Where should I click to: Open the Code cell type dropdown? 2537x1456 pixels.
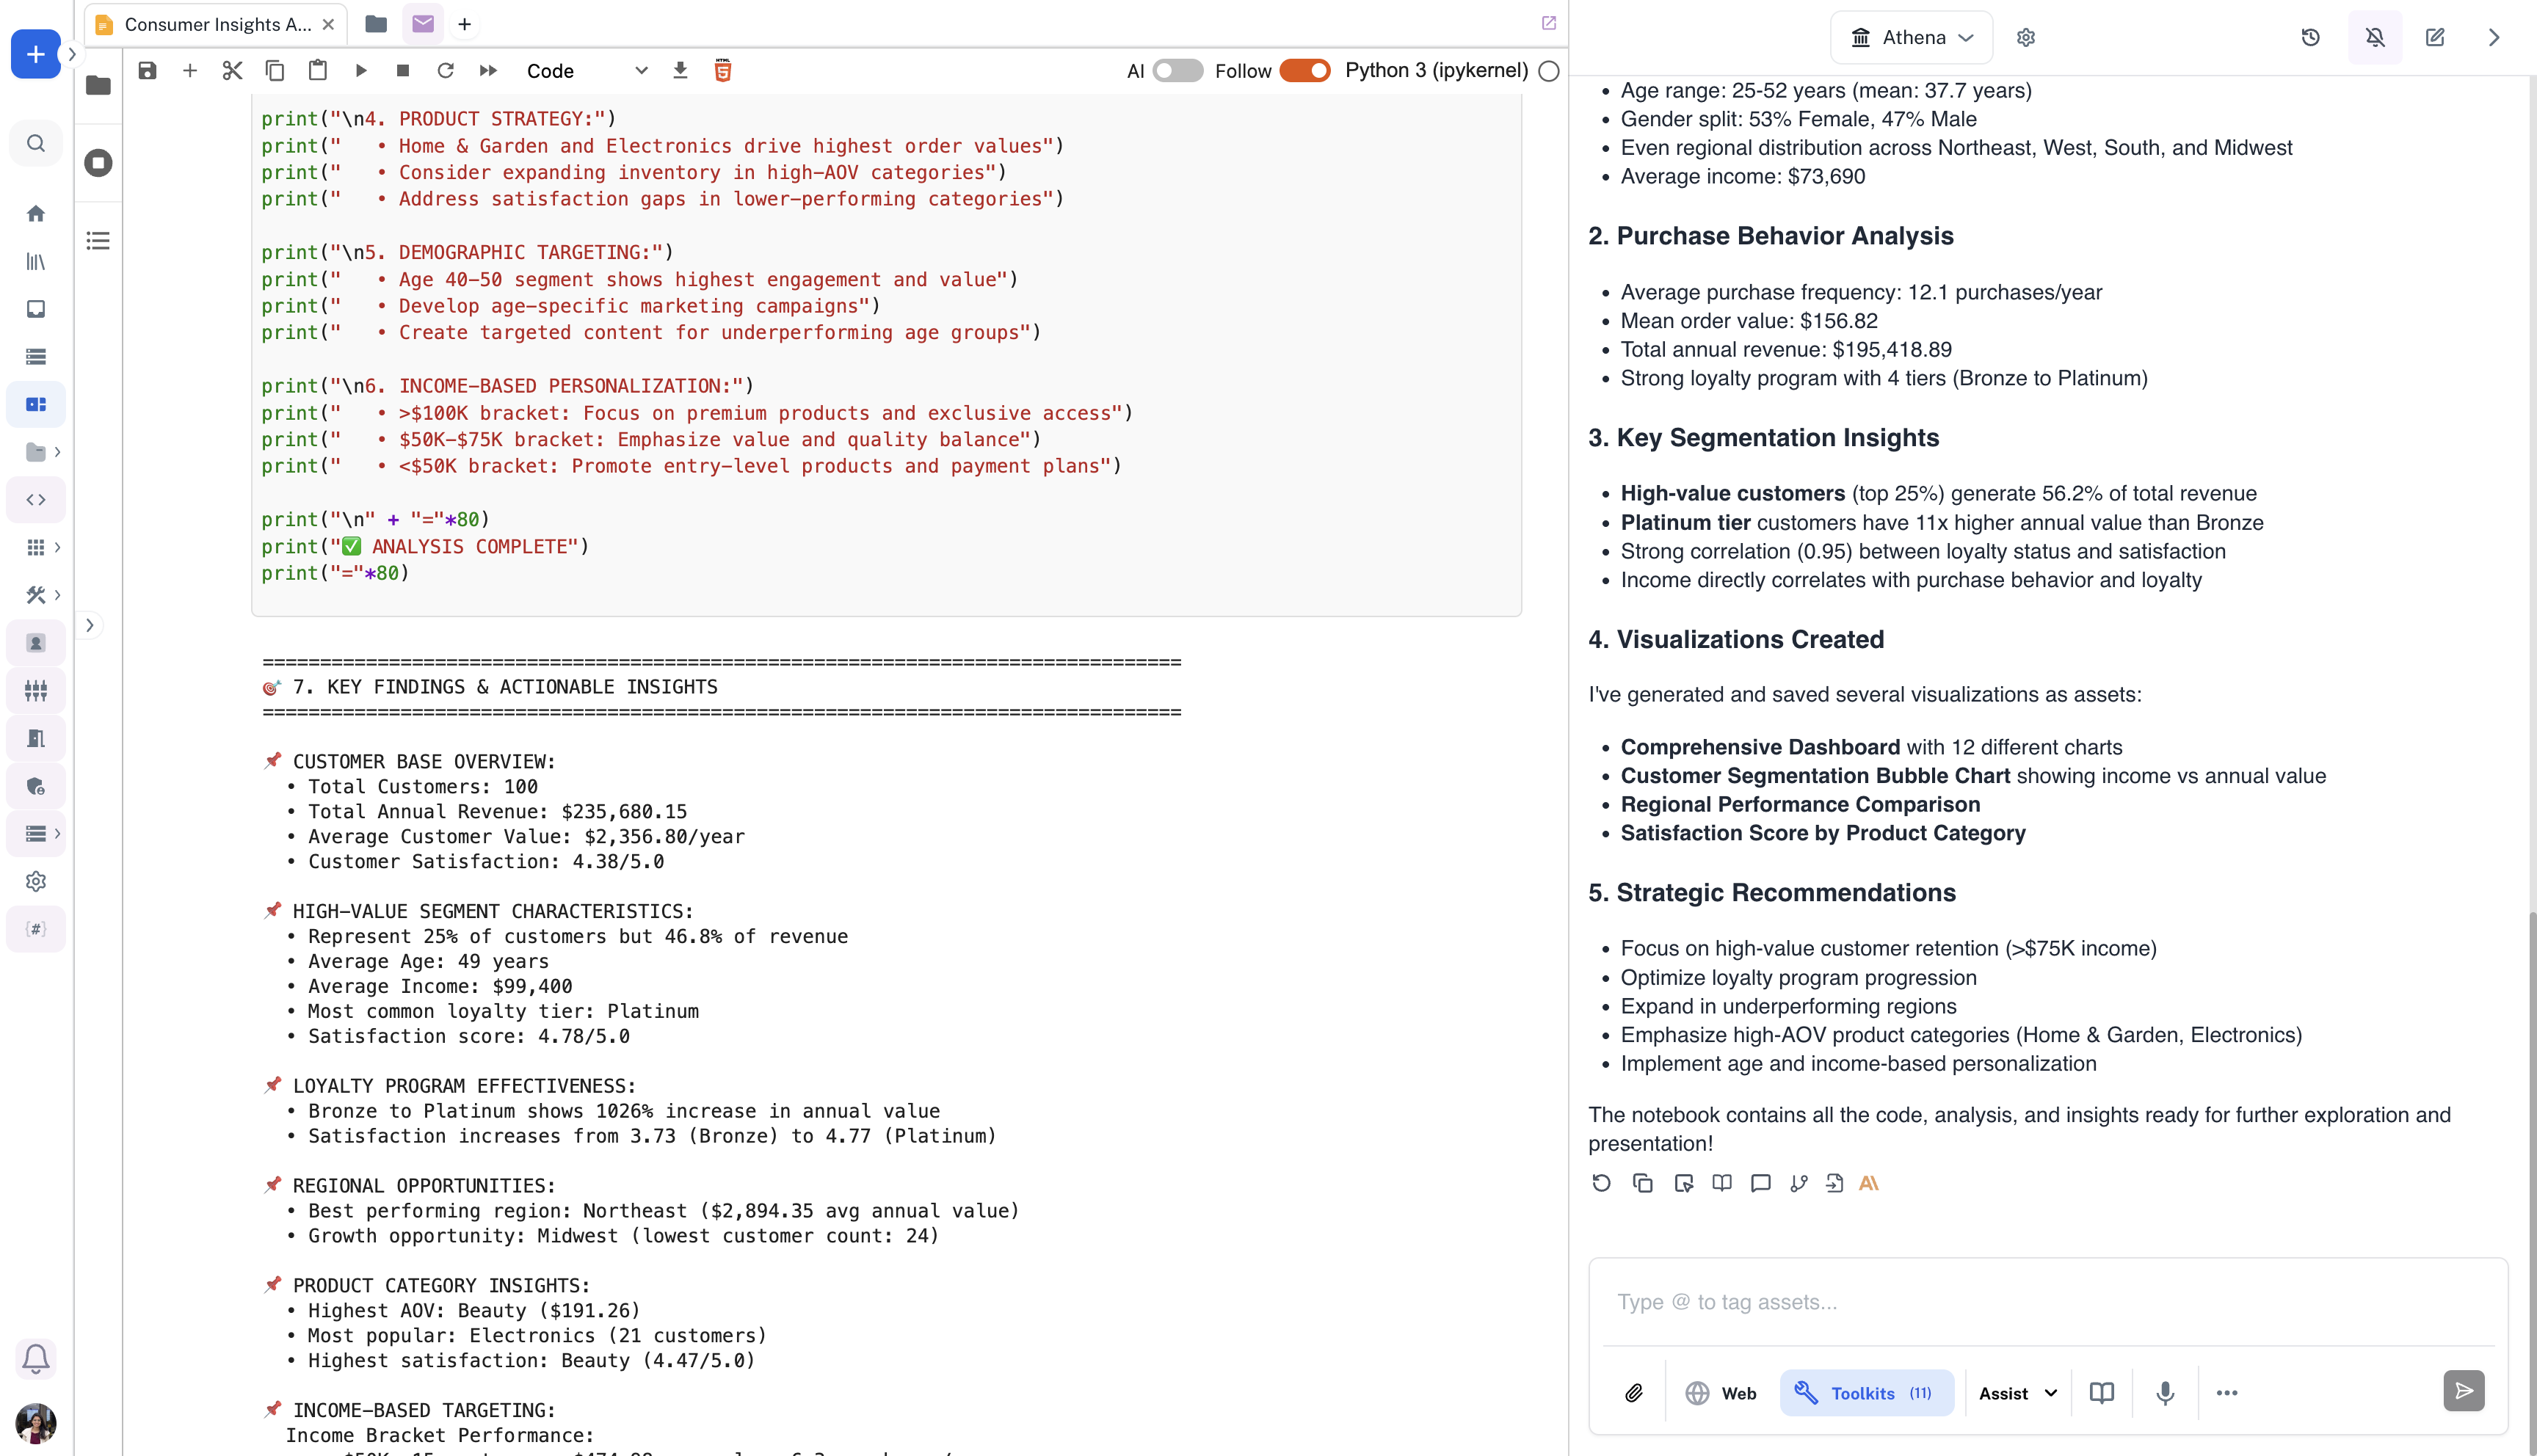click(587, 71)
